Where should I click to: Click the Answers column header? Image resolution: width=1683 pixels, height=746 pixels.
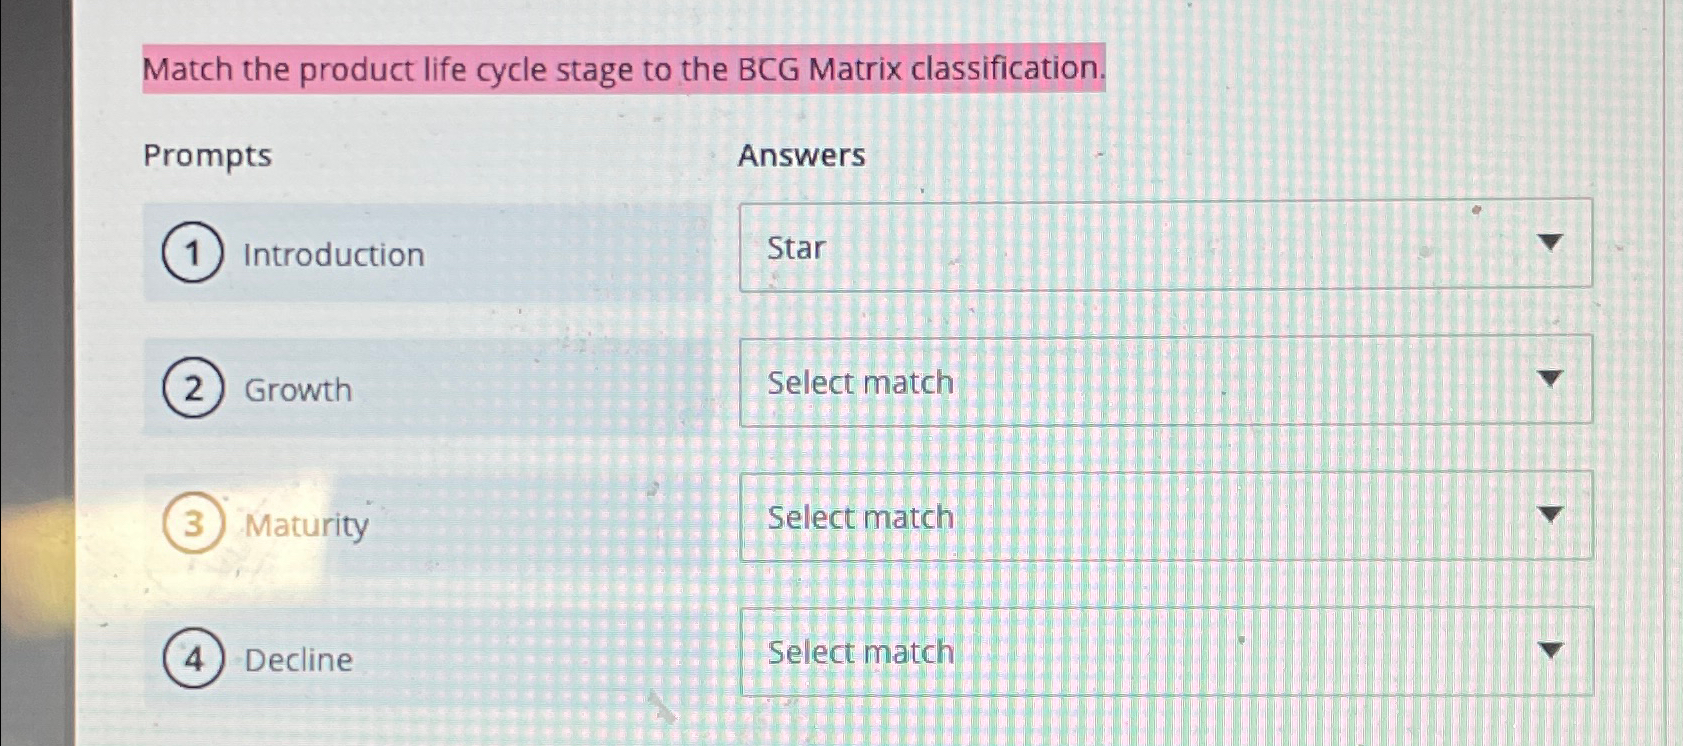tap(801, 155)
